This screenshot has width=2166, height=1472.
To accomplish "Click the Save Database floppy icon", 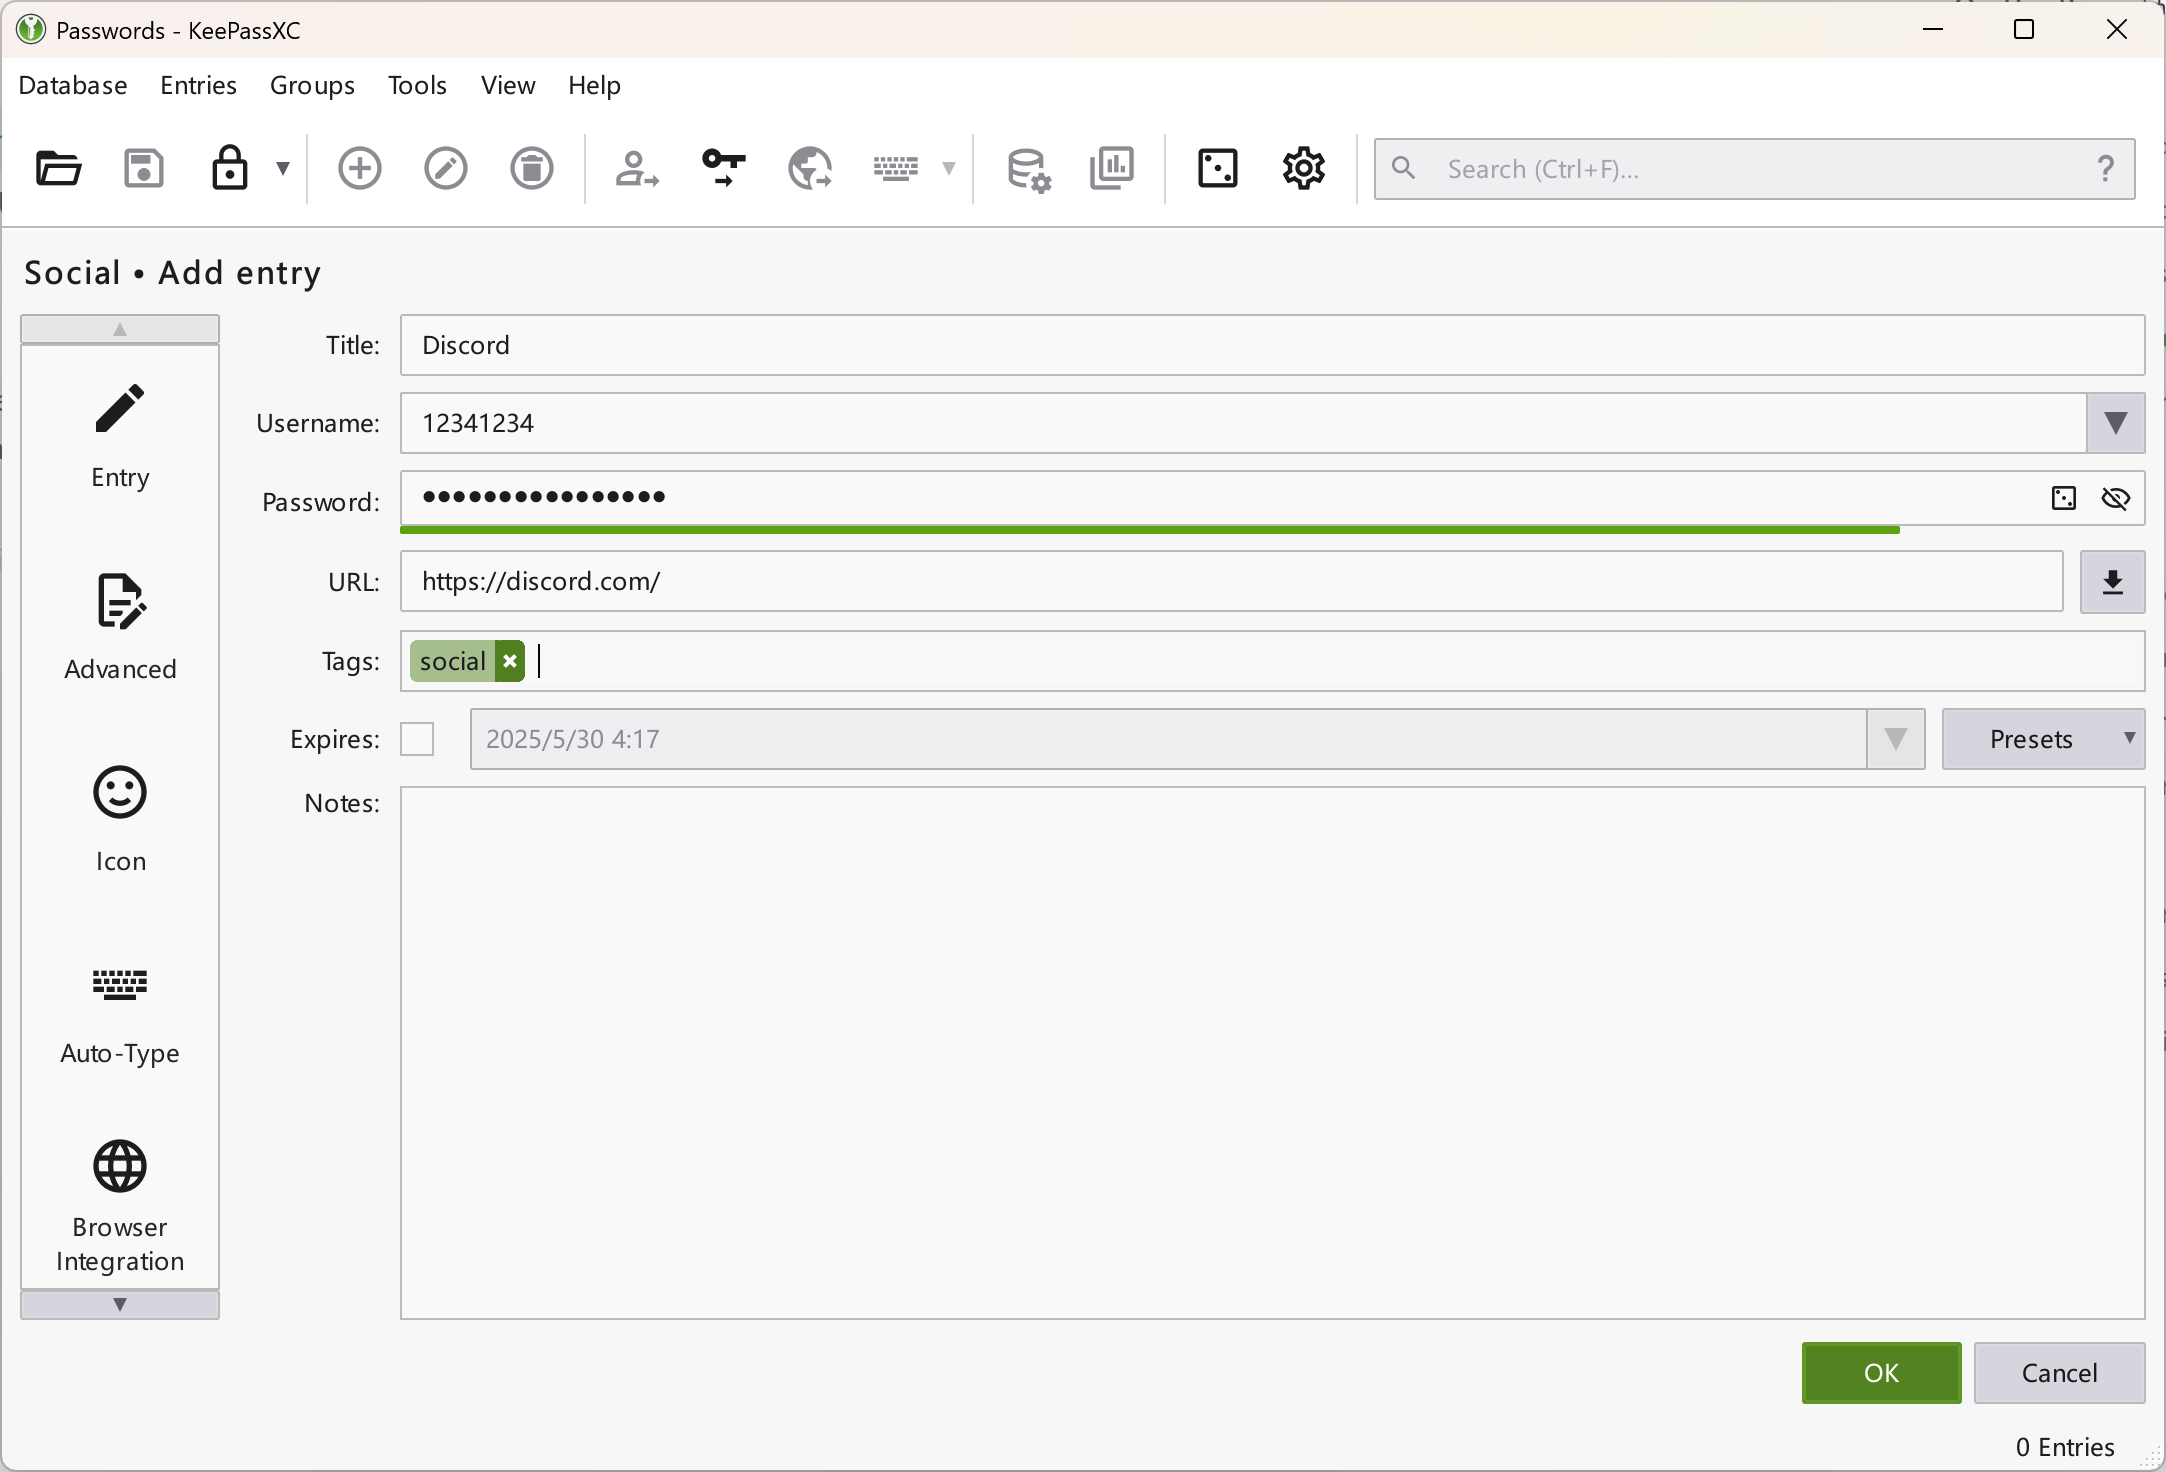I will (144, 168).
